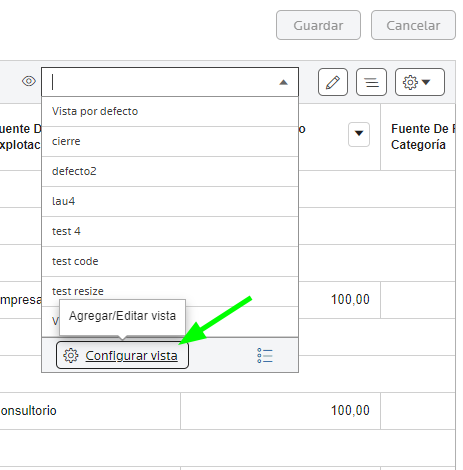Select the 'cierre' view

pyautogui.click(x=170, y=141)
